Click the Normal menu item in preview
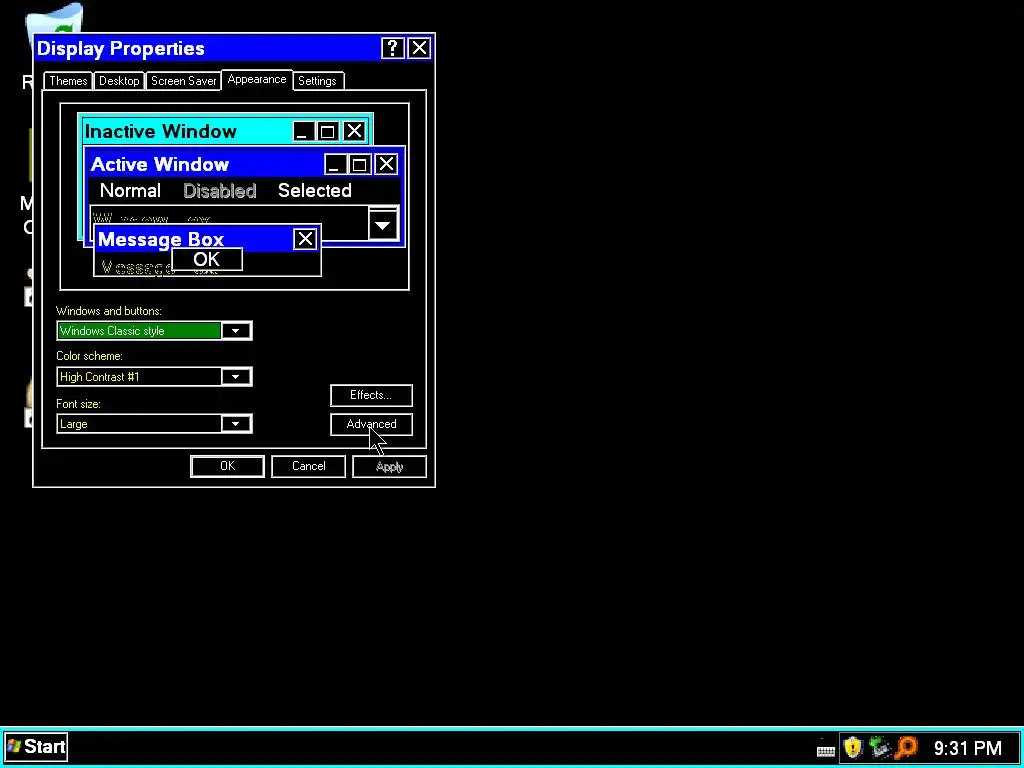The height and width of the screenshot is (768, 1024). 130,191
